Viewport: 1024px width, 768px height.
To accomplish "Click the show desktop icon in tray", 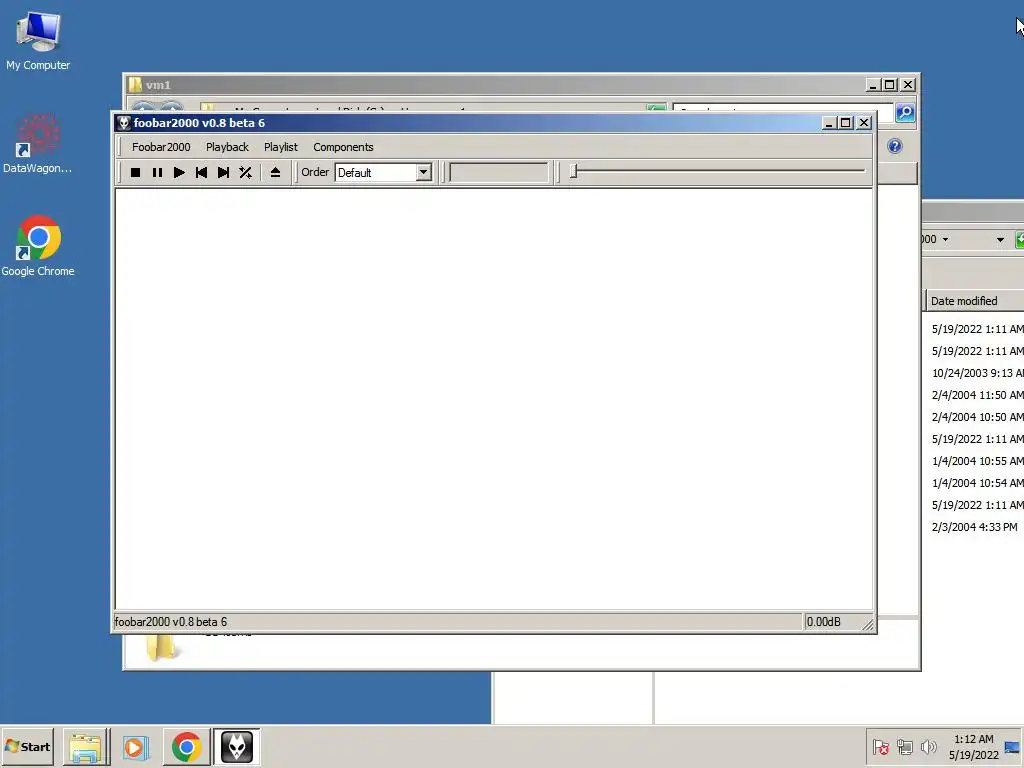I will pyautogui.click(x=1012, y=747).
